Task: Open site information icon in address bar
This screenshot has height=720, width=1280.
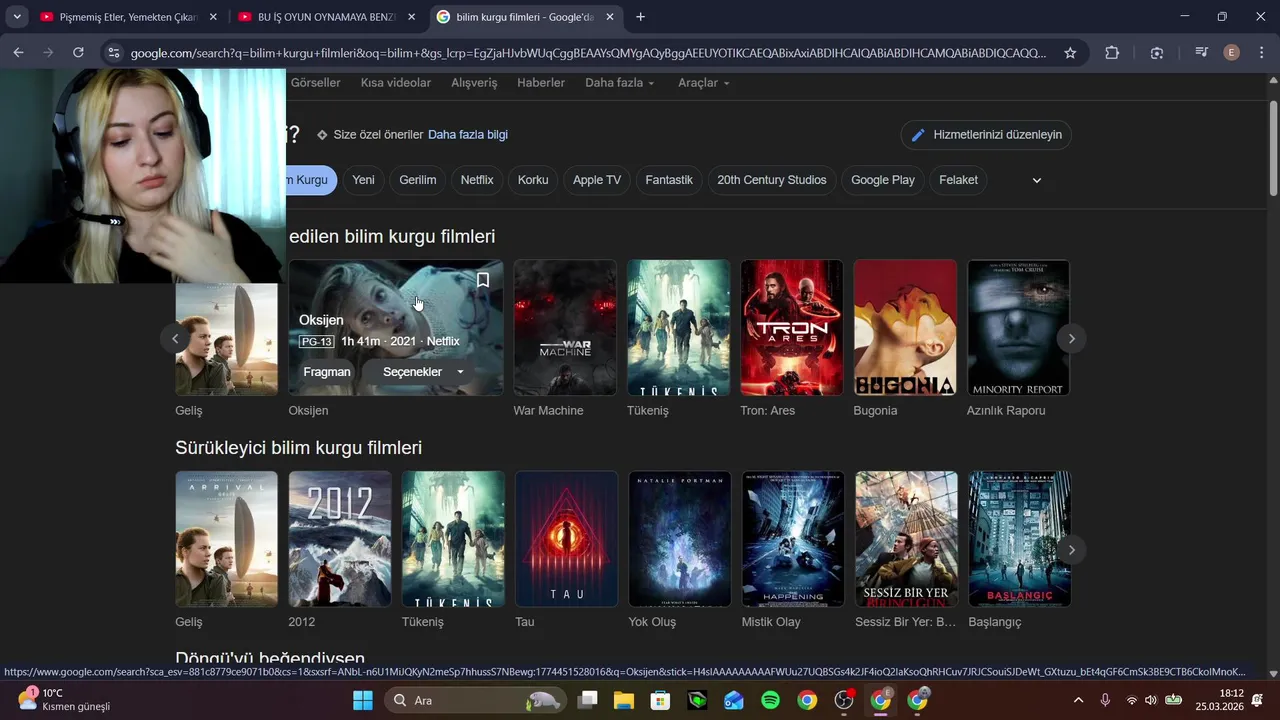Action: pyautogui.click(x=113, y=53)
